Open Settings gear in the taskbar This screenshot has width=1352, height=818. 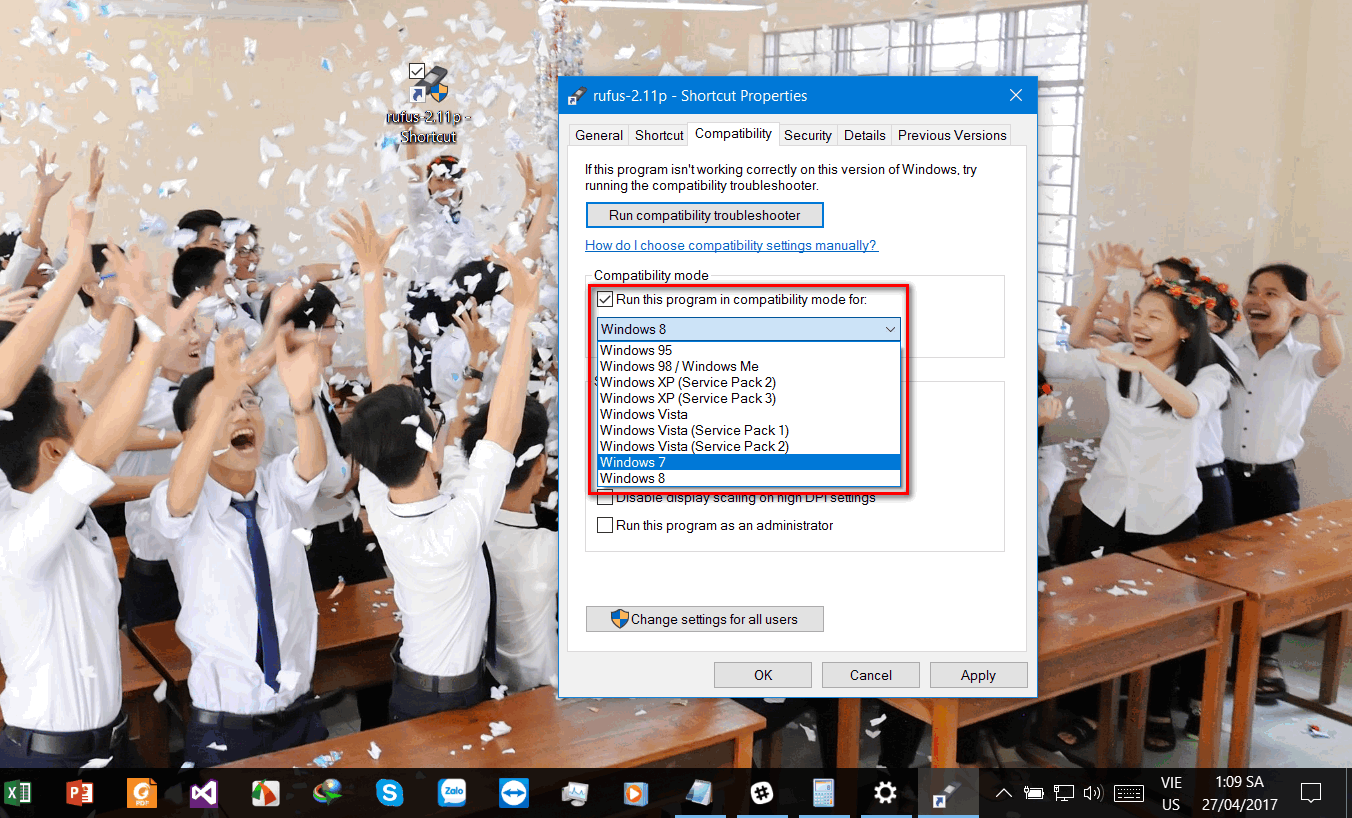coord(885,794)
